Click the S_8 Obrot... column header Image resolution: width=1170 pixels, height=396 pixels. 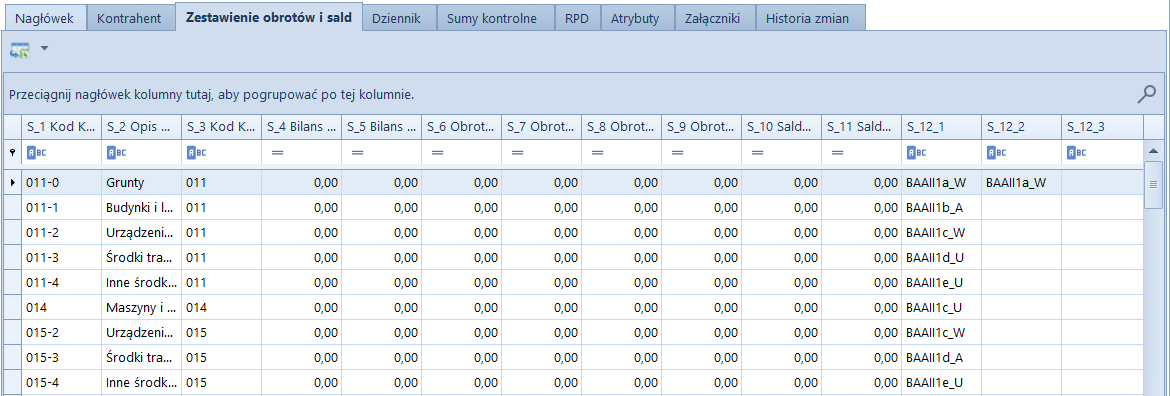[x=622, y=127]
